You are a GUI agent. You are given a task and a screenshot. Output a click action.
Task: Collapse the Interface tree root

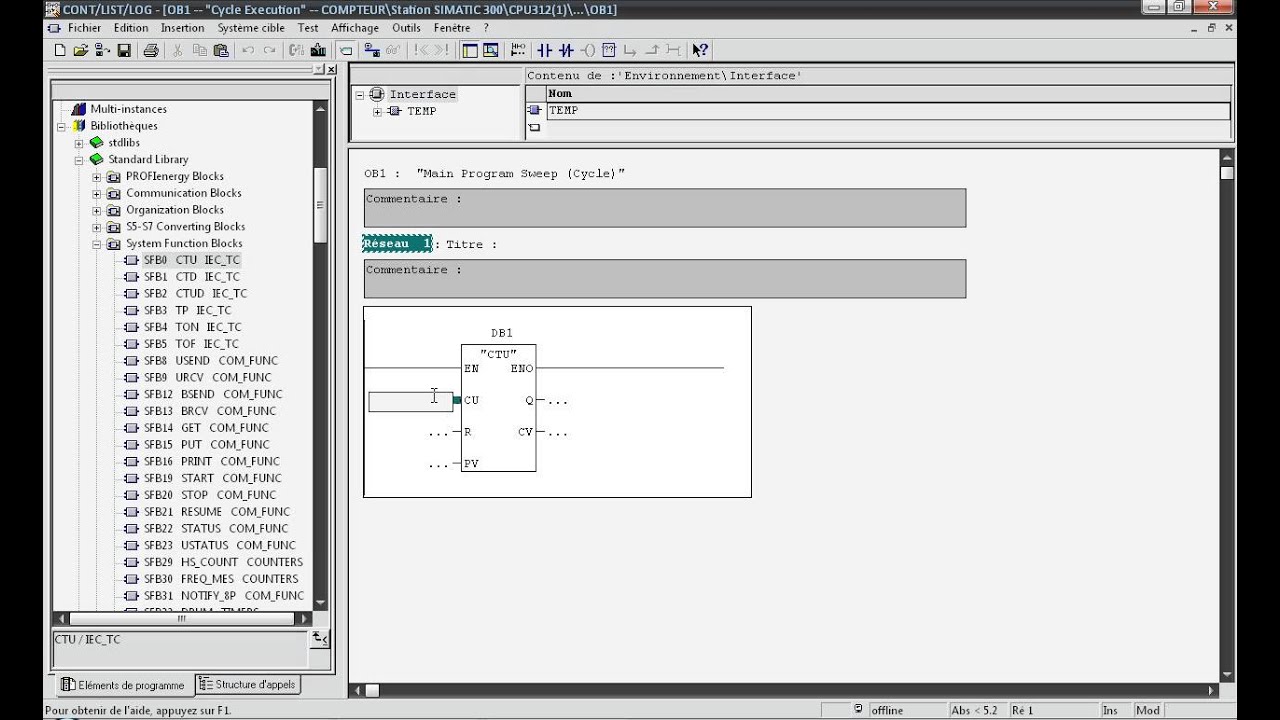tap(360, 95)
